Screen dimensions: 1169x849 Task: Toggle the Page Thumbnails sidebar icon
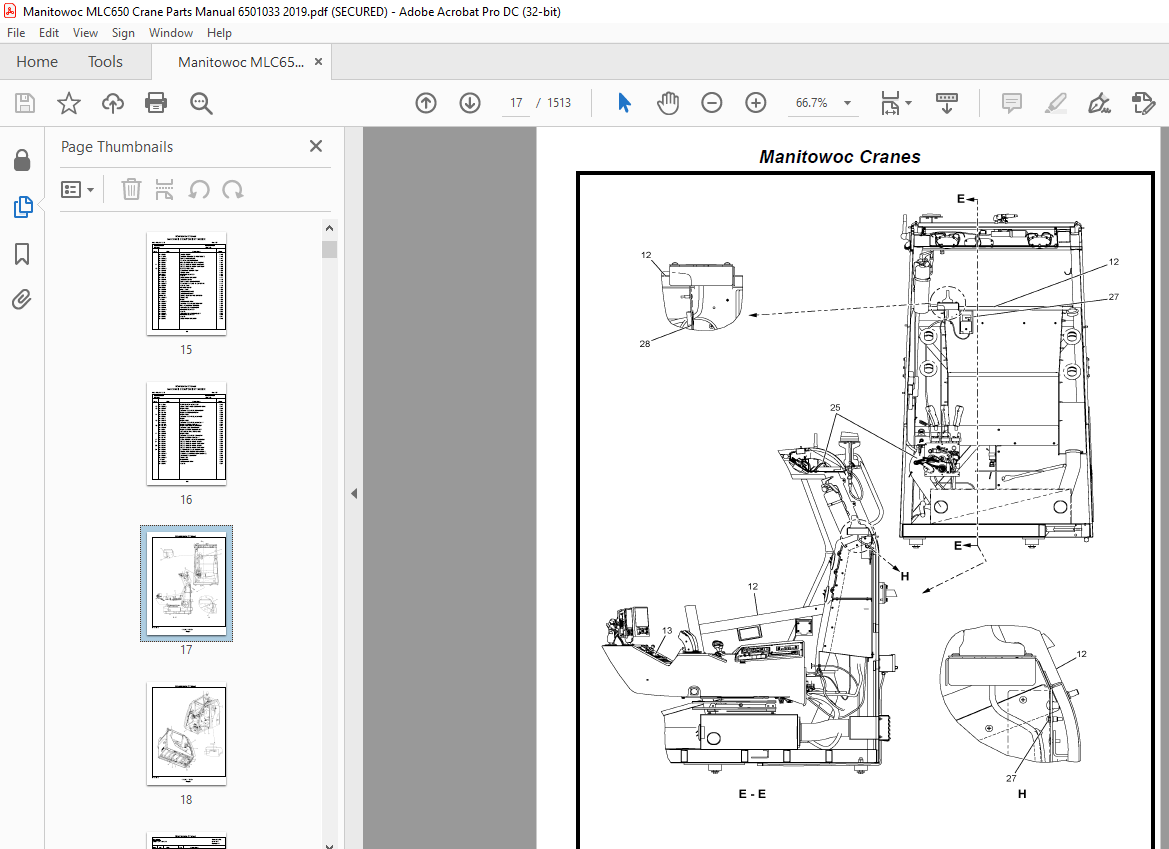pyautogui.click(x=22, y=206)
